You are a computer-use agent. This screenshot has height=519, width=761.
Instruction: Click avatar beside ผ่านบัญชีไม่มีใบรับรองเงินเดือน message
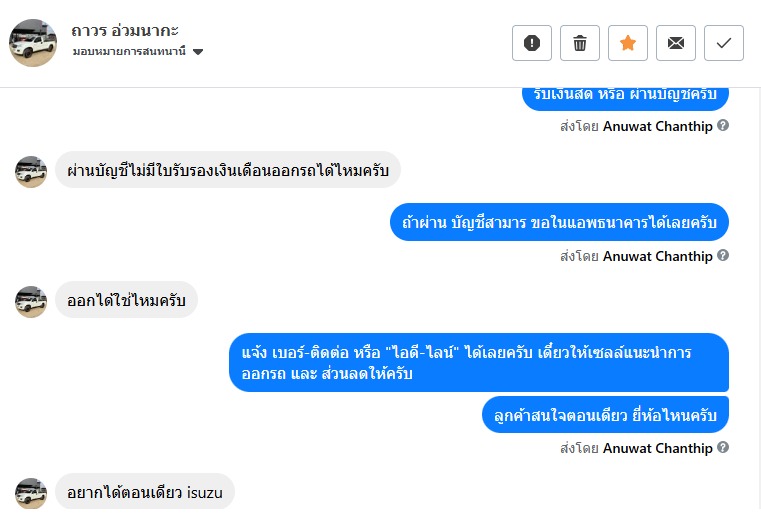pos(31,171)
